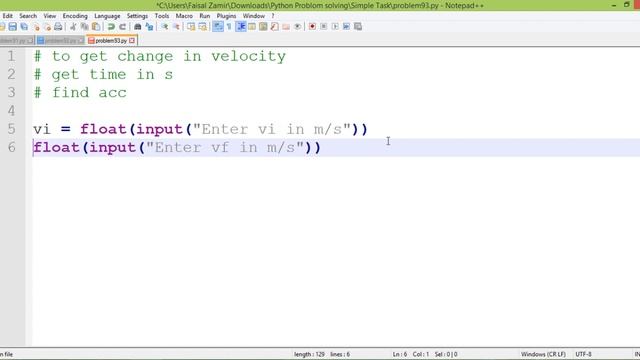
Task: Place cursor in '# get time in s' comment
Action: [103, 75]
